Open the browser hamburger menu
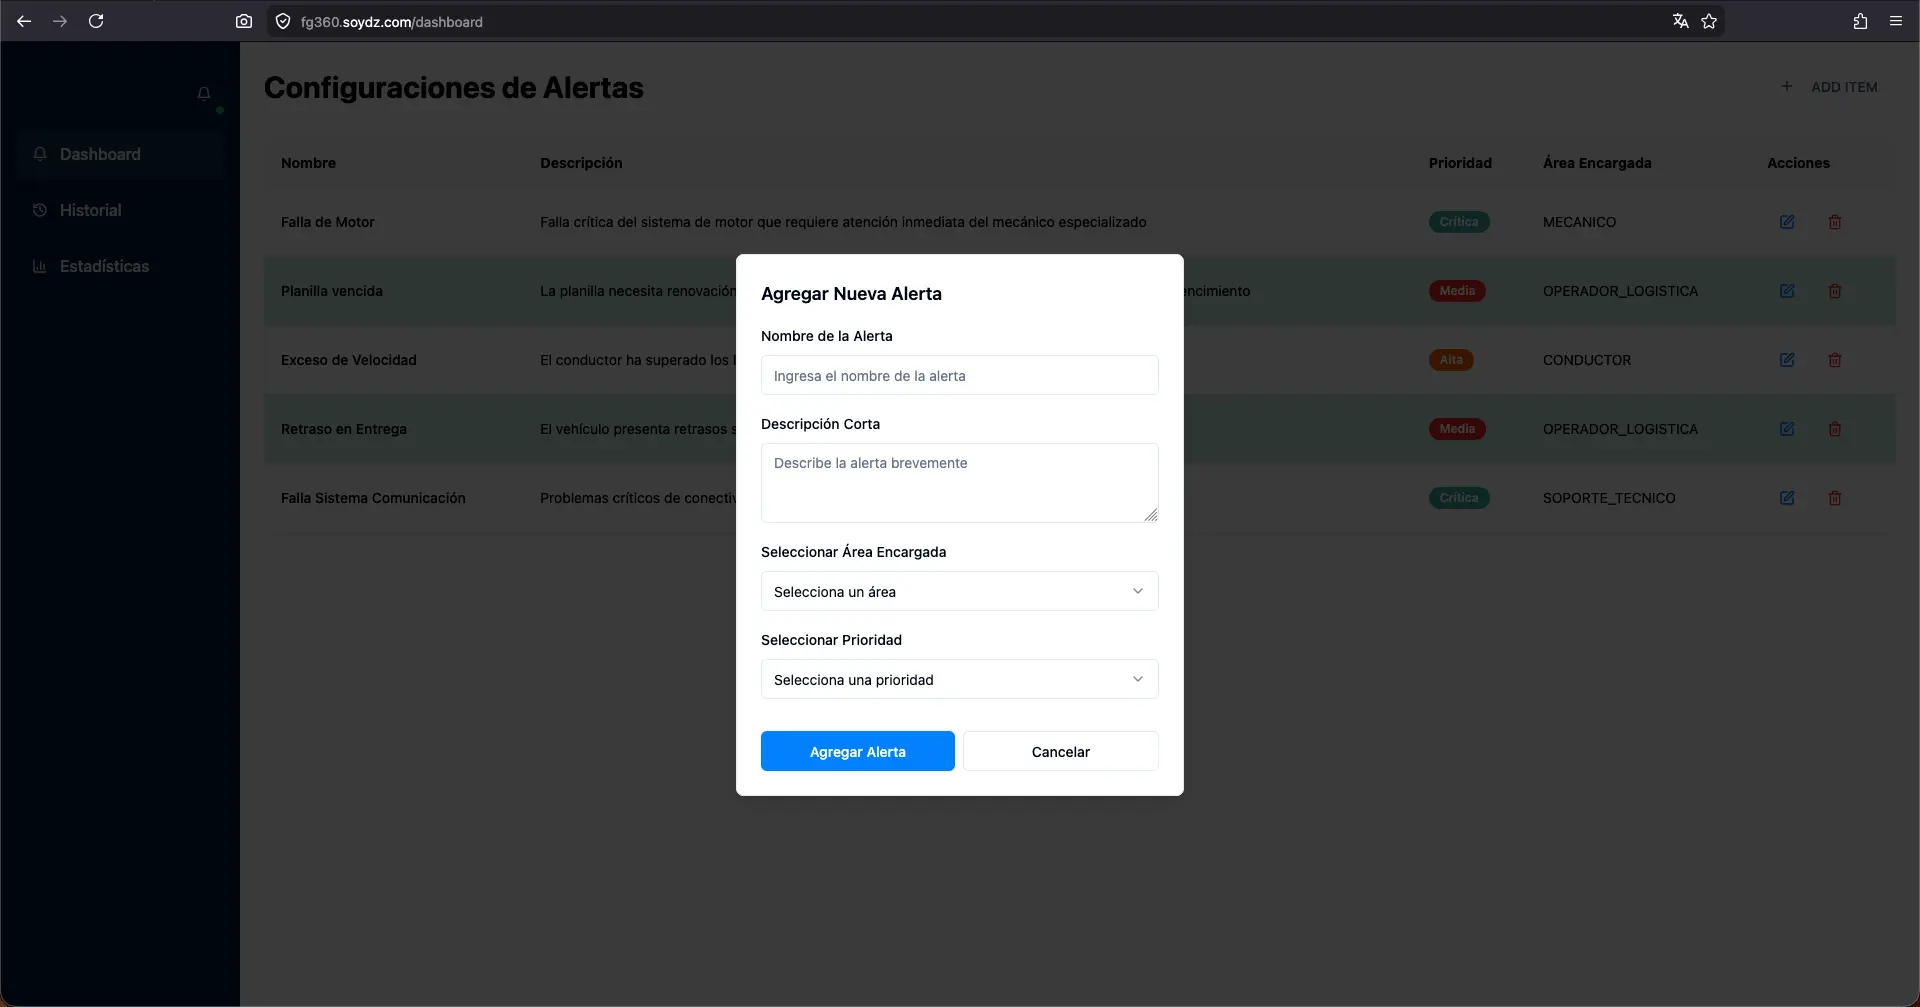Image resolution: width=1920 pixels, height=1007 pixels. [x=1895, y=21]
